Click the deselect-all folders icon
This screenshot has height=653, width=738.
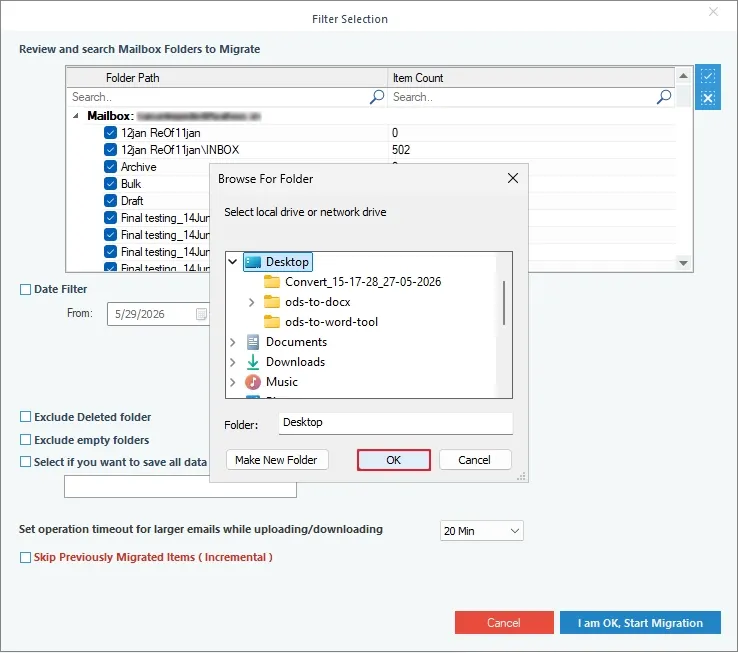[707, 98]
